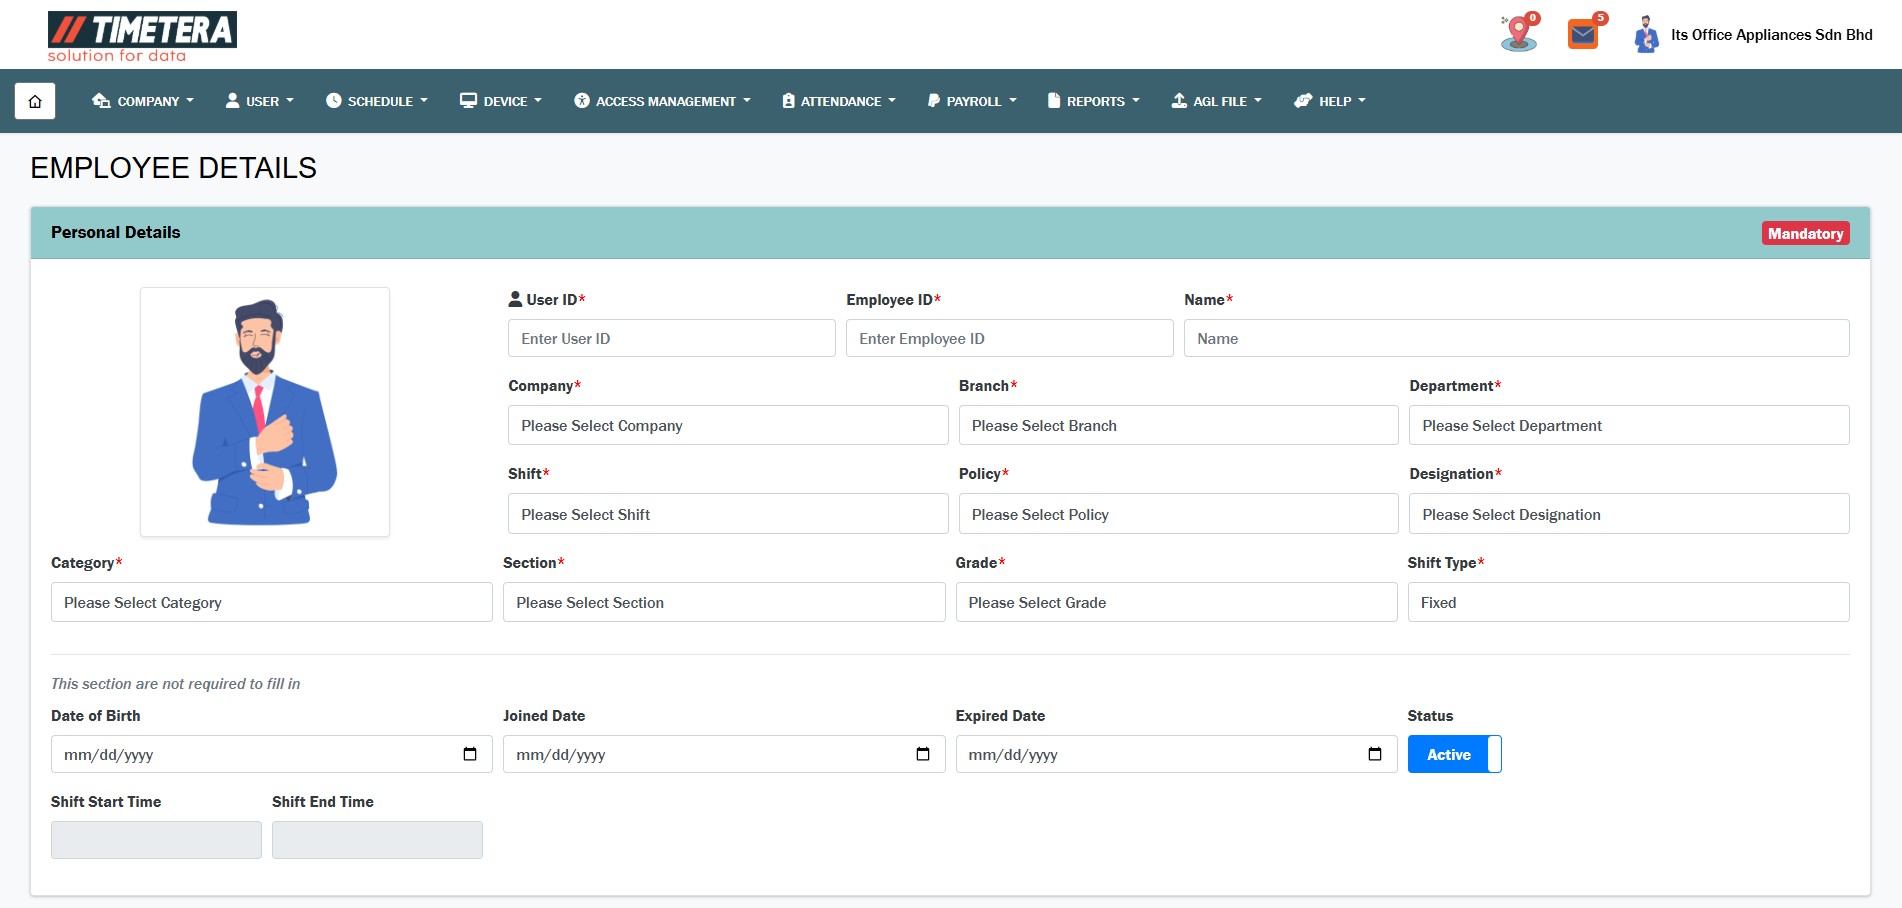
Task: Click the employee photo thumbnail
Action: (265, 412)
